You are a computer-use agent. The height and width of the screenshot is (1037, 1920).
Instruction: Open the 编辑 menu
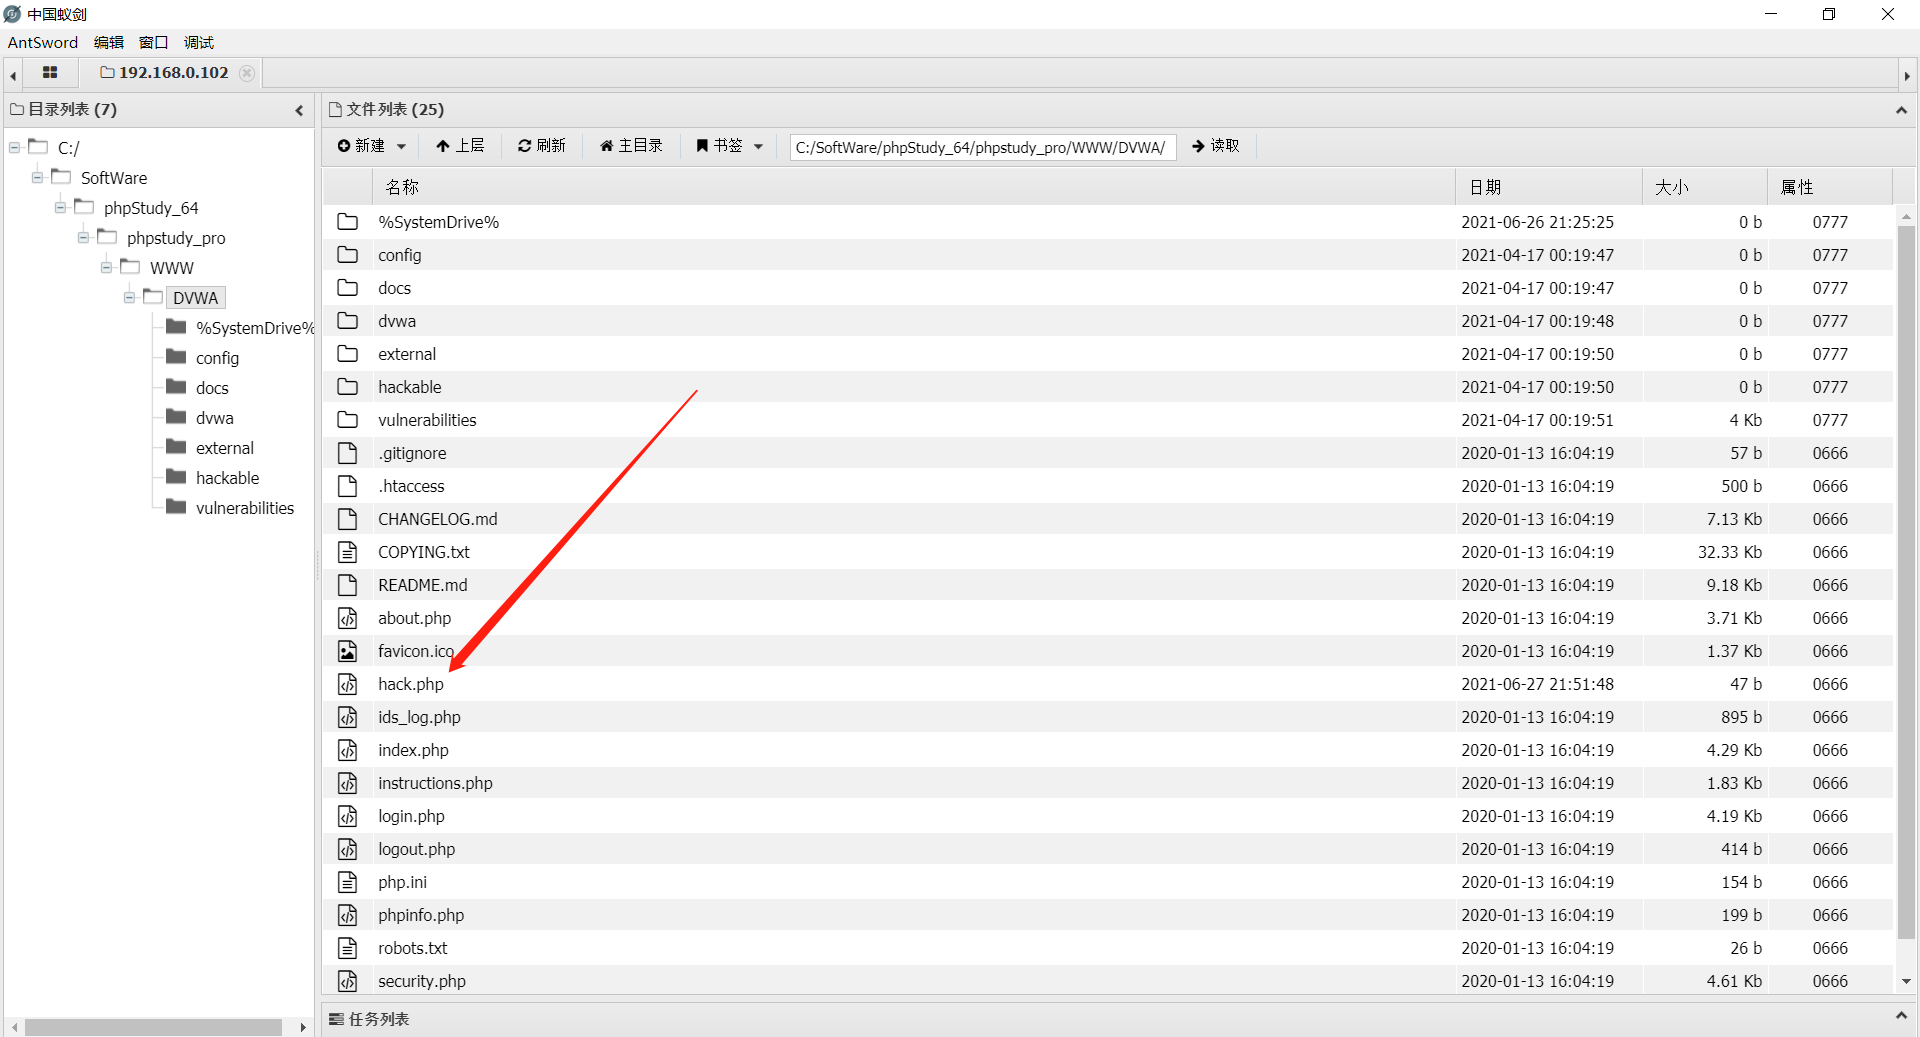tap(108, 42)
